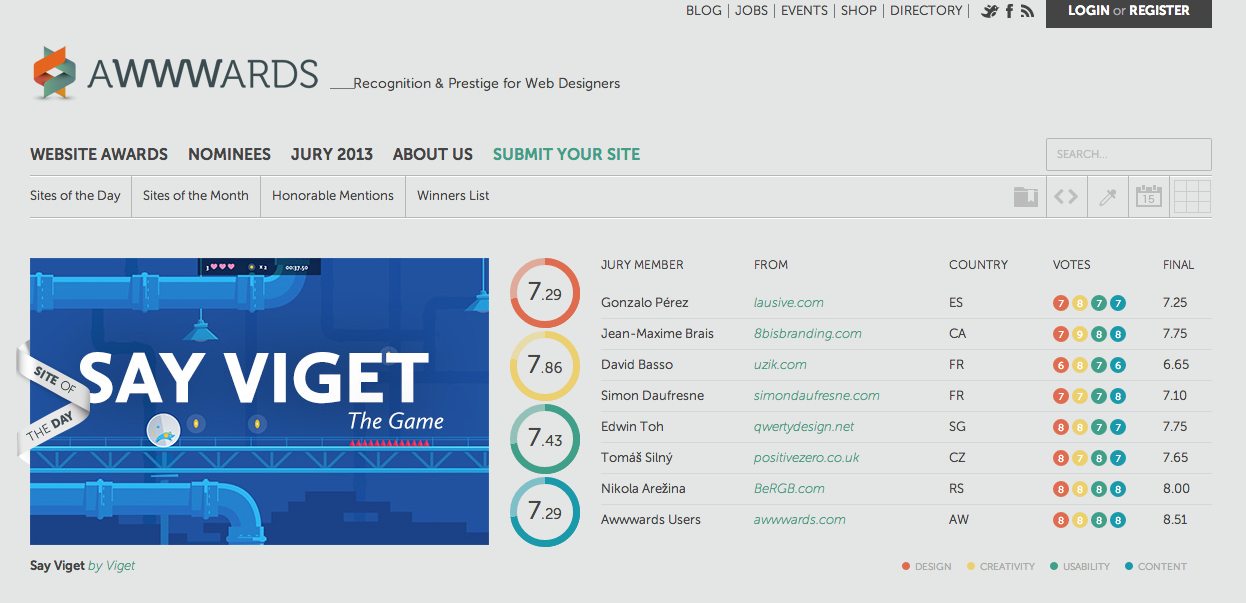Click the SG country code

click(x=958, y=427)
